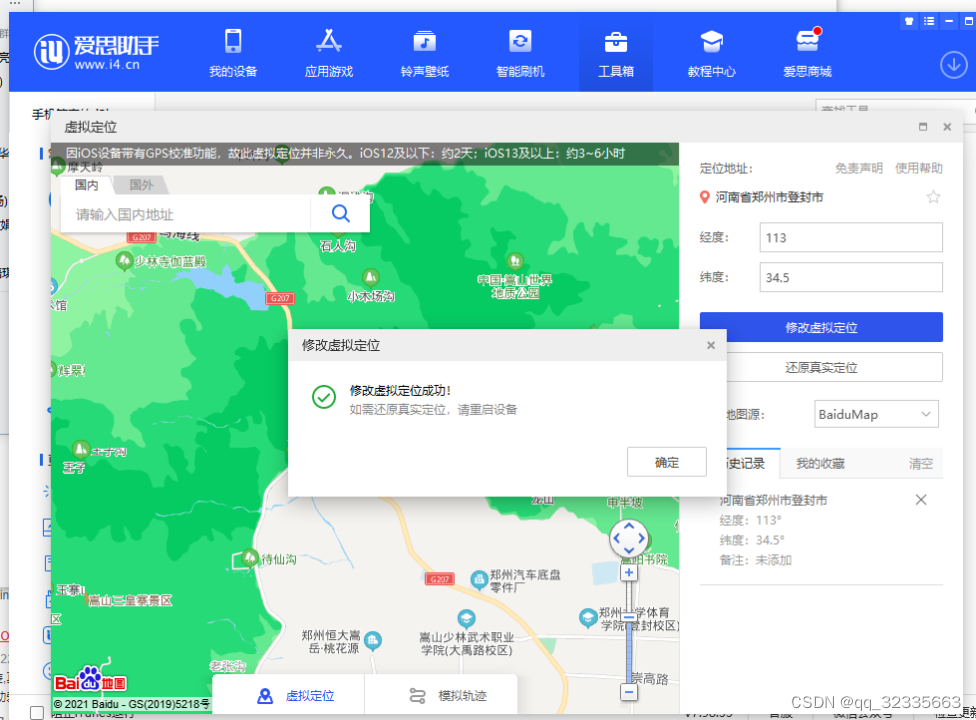The height and width of the screenshot is (720, 976).
Task: Open 我的设备 in top navigation
Action: [233, 53]
